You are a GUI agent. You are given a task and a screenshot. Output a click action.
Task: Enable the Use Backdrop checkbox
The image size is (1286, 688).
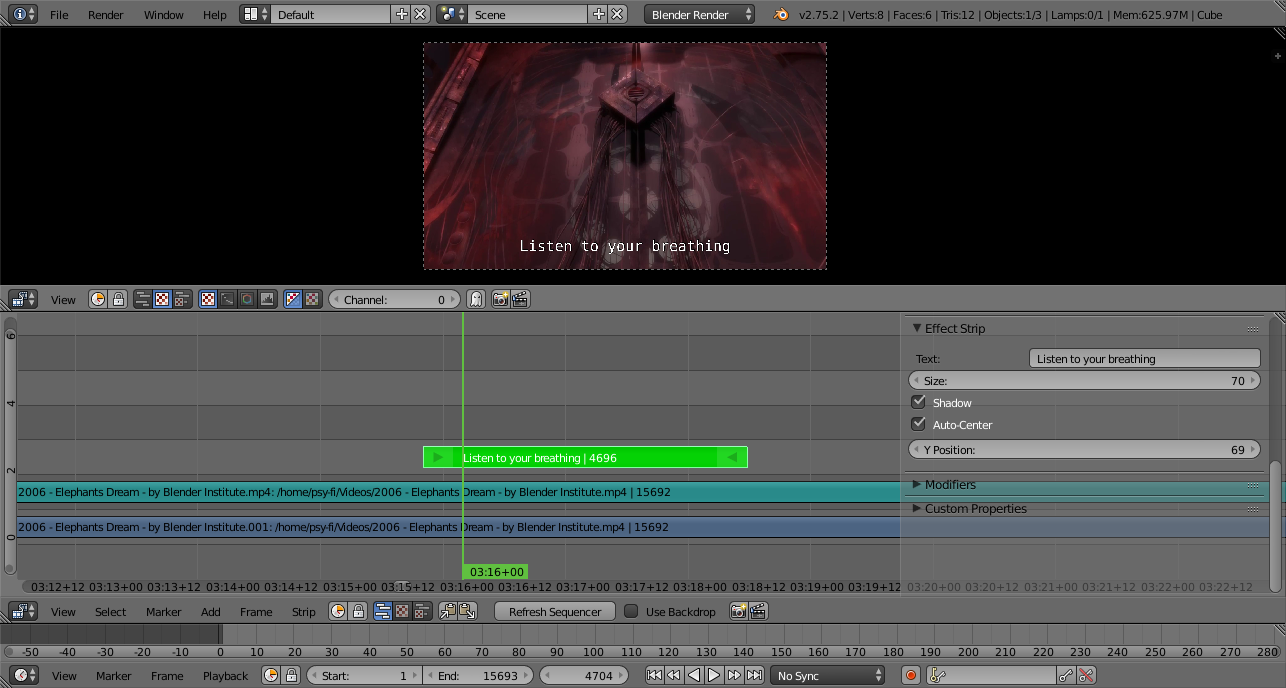coord(631,611)
